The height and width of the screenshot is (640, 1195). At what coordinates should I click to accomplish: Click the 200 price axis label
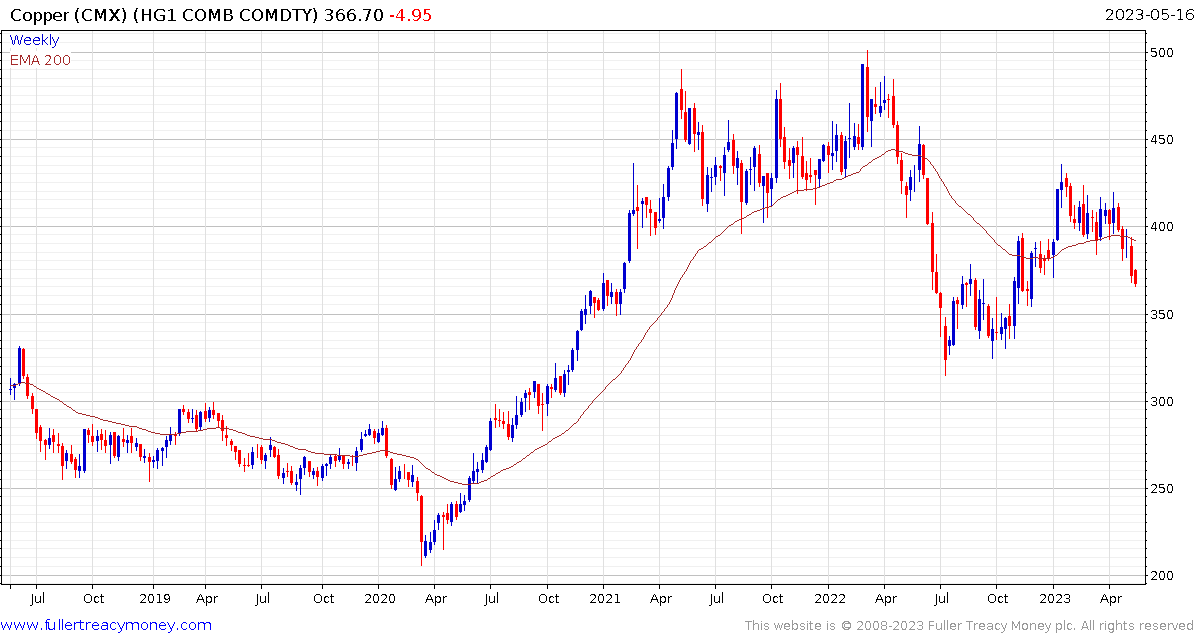tap(1163, 576)
